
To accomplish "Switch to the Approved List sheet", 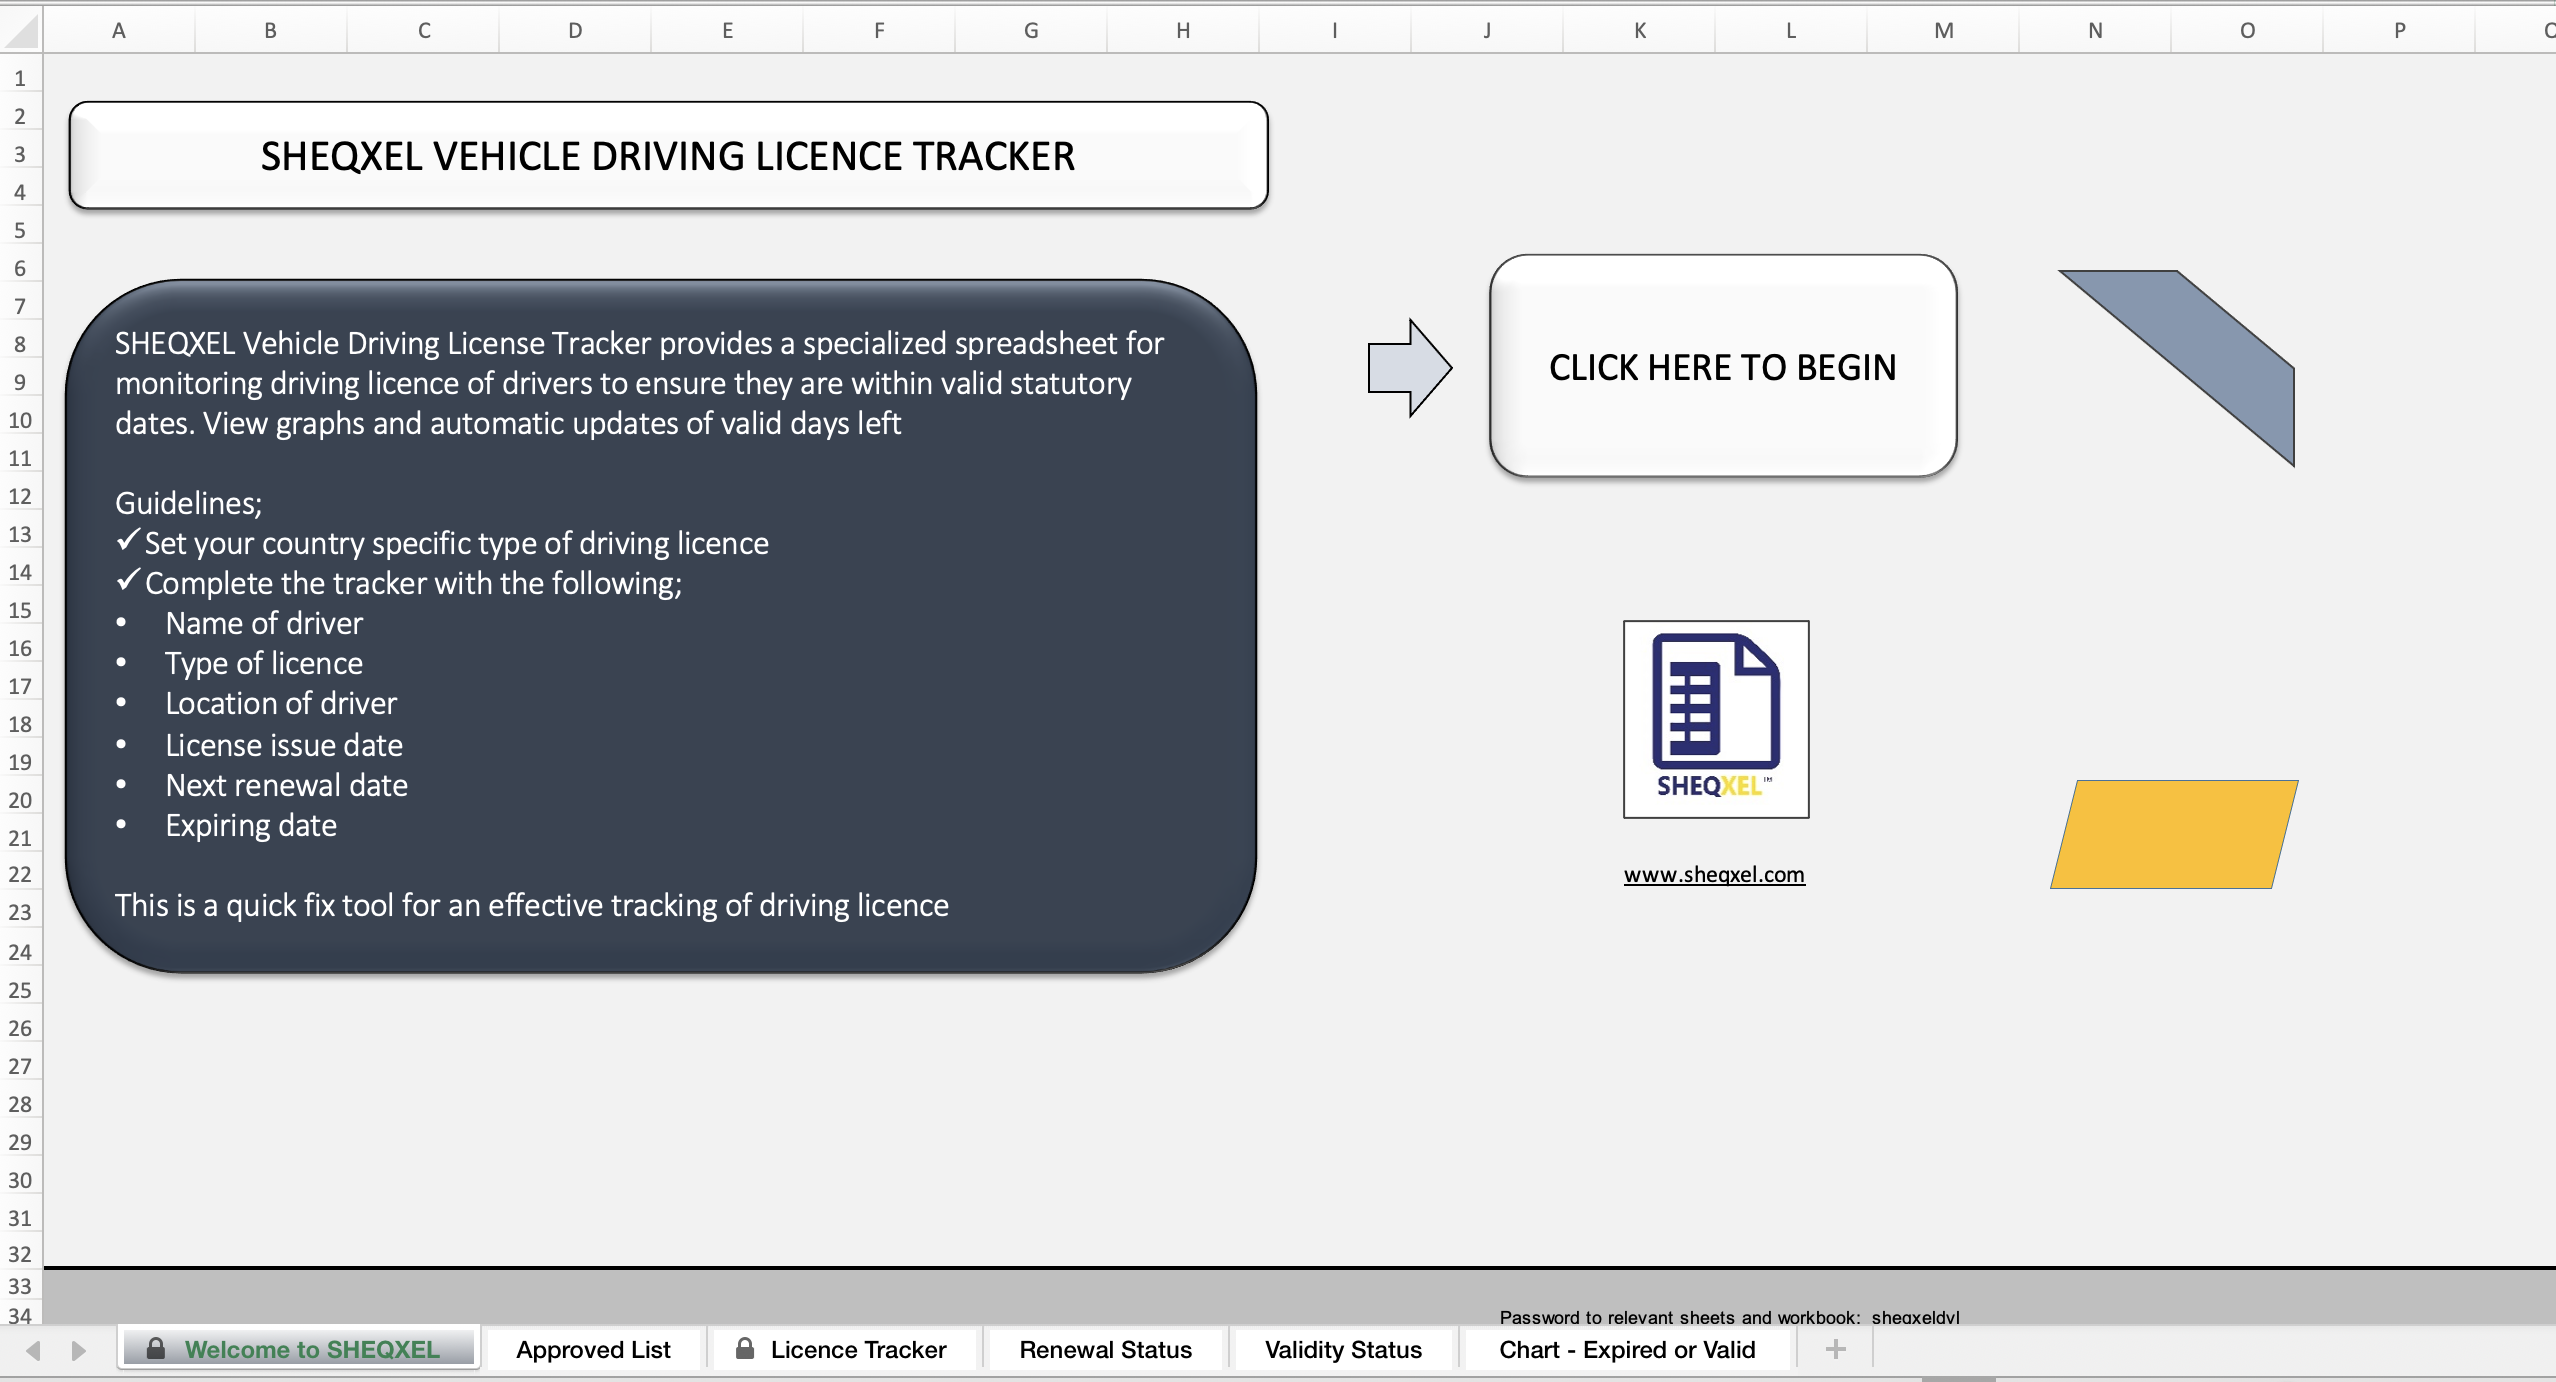I will 593,1349.
